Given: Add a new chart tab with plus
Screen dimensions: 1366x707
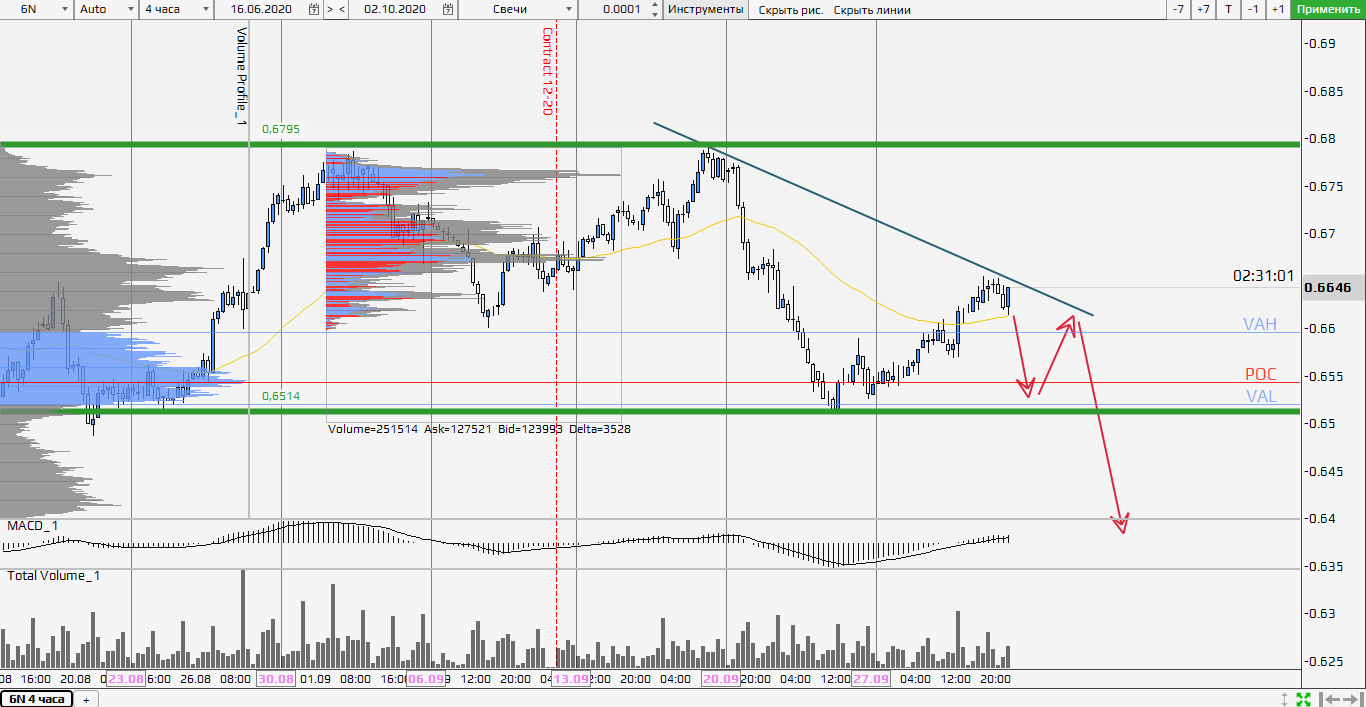Looking at the screenshot, I should tap(85, 699).
